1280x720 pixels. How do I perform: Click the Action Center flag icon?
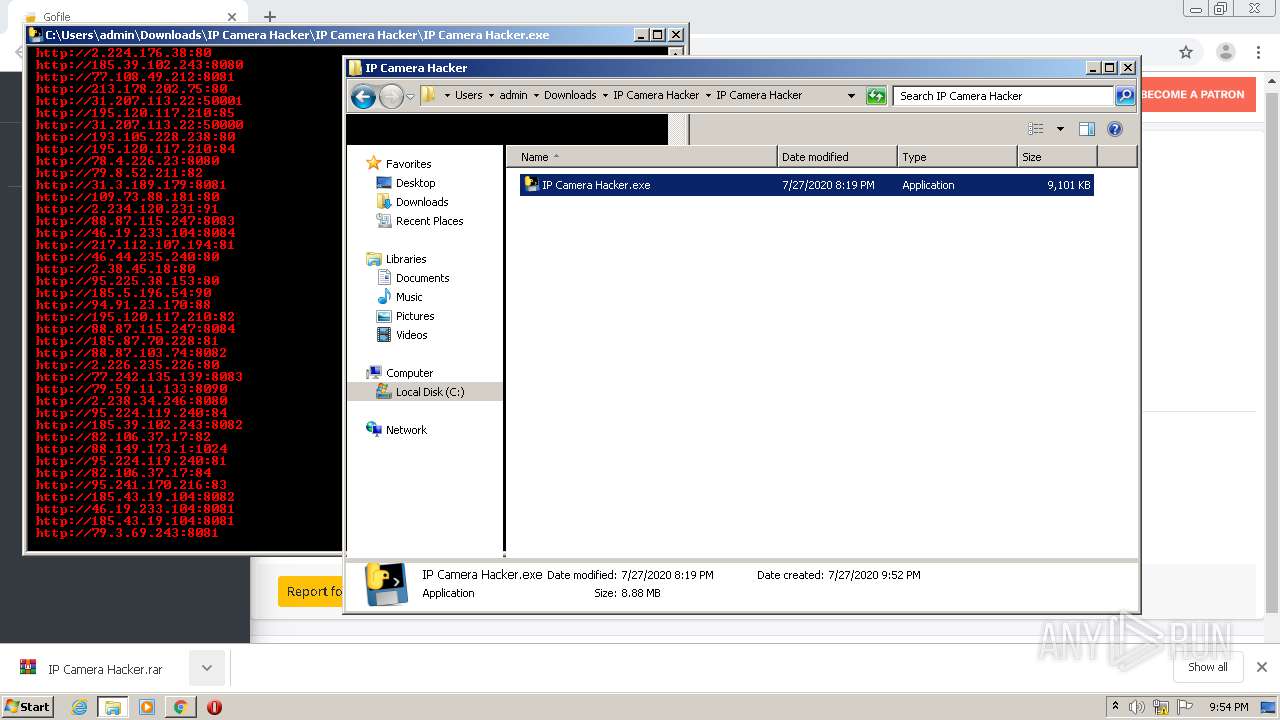point(1185,707)
